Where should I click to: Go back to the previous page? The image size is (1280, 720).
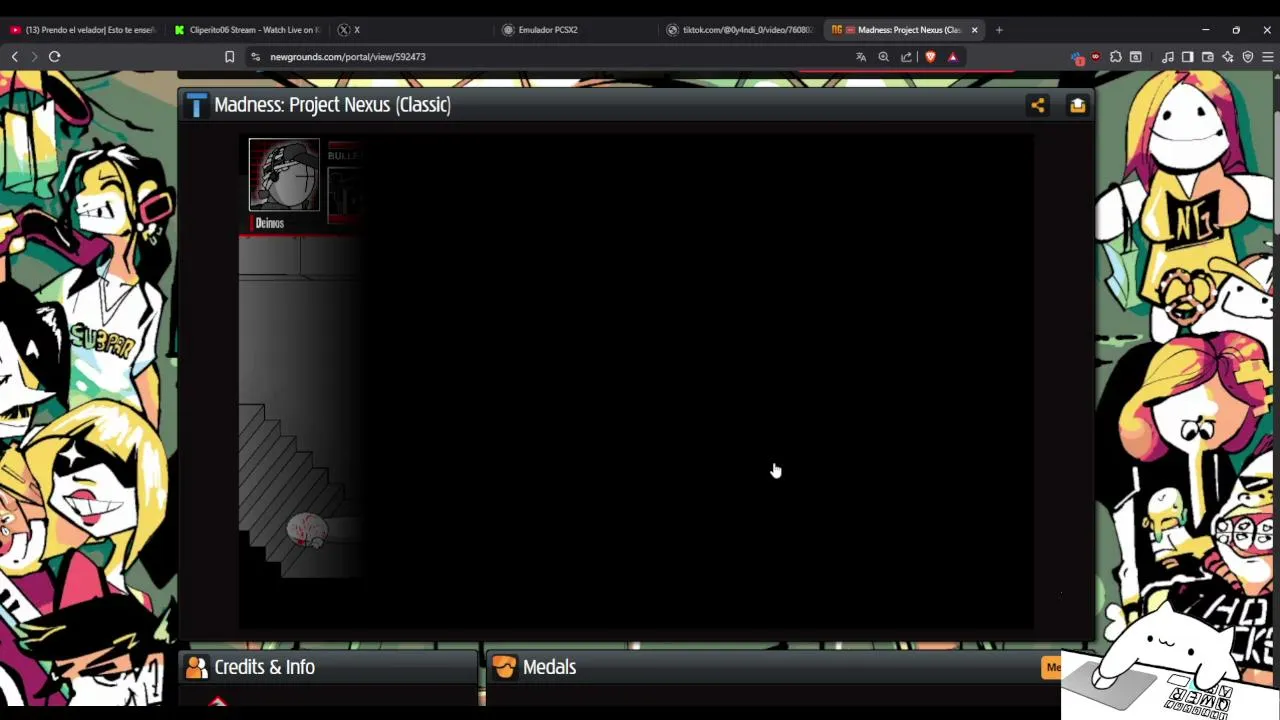tap(14, 57)
